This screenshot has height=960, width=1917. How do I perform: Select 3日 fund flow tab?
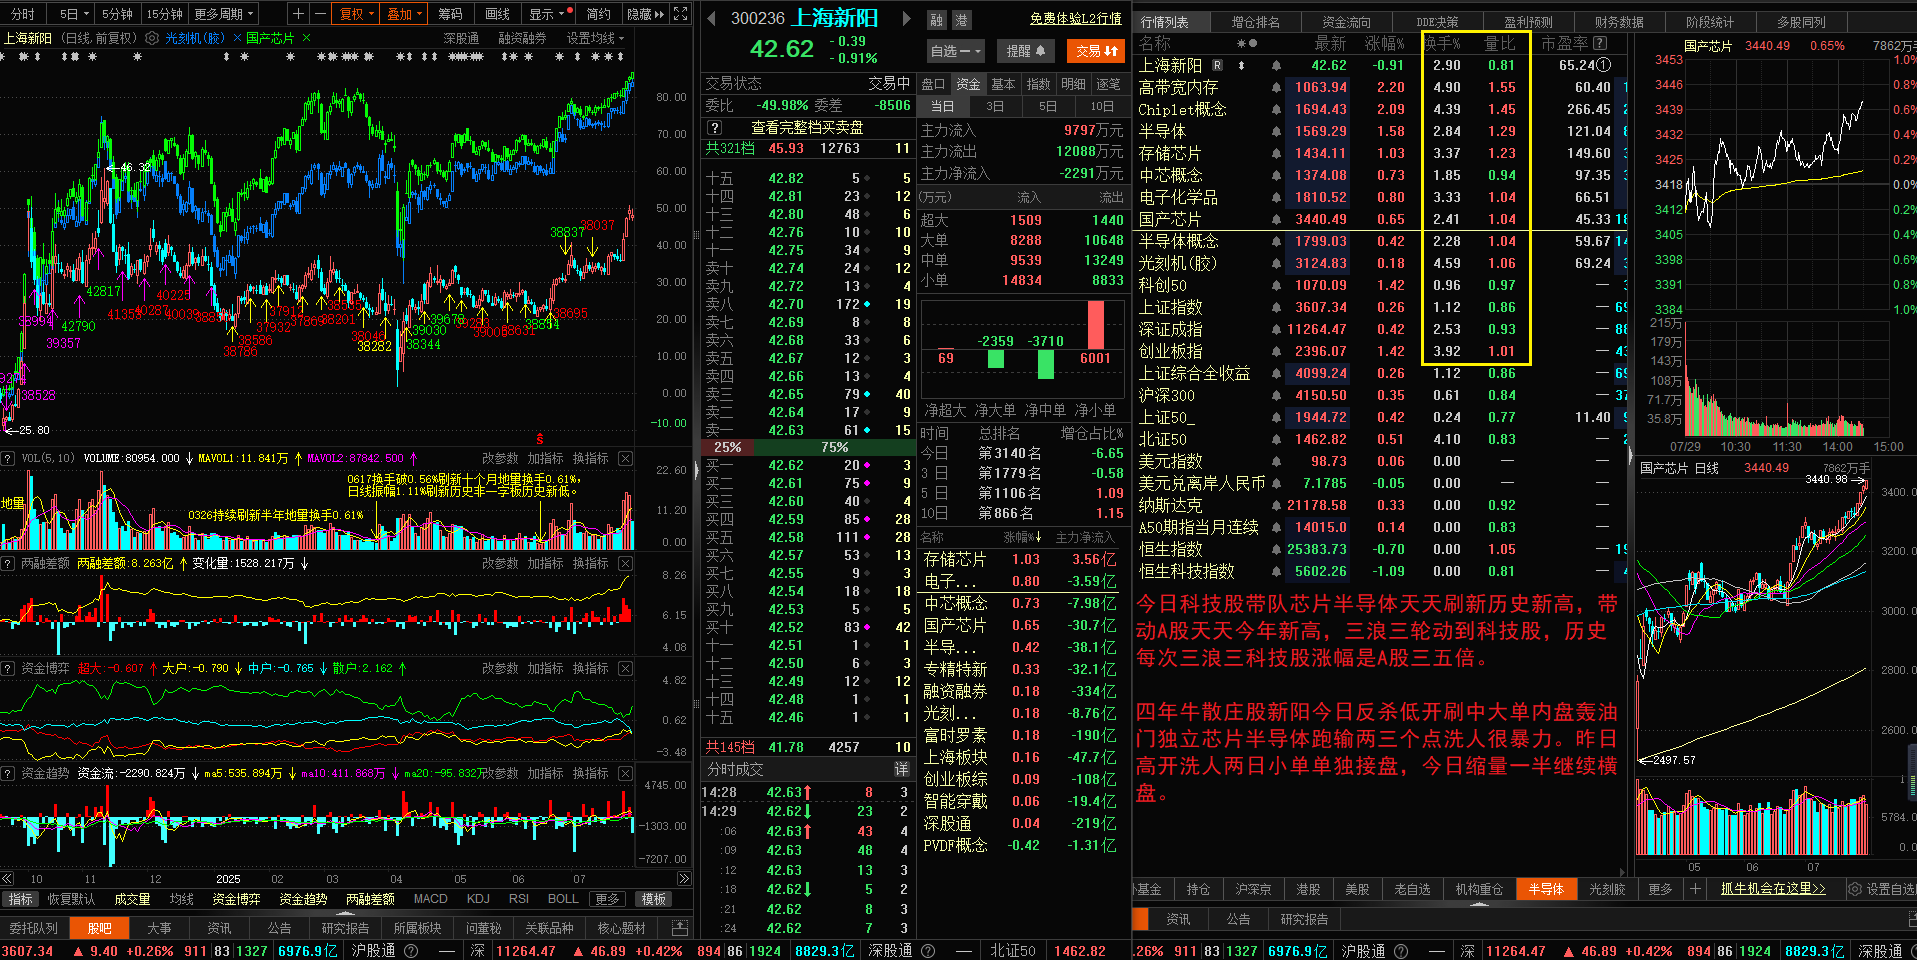point(995,106)
